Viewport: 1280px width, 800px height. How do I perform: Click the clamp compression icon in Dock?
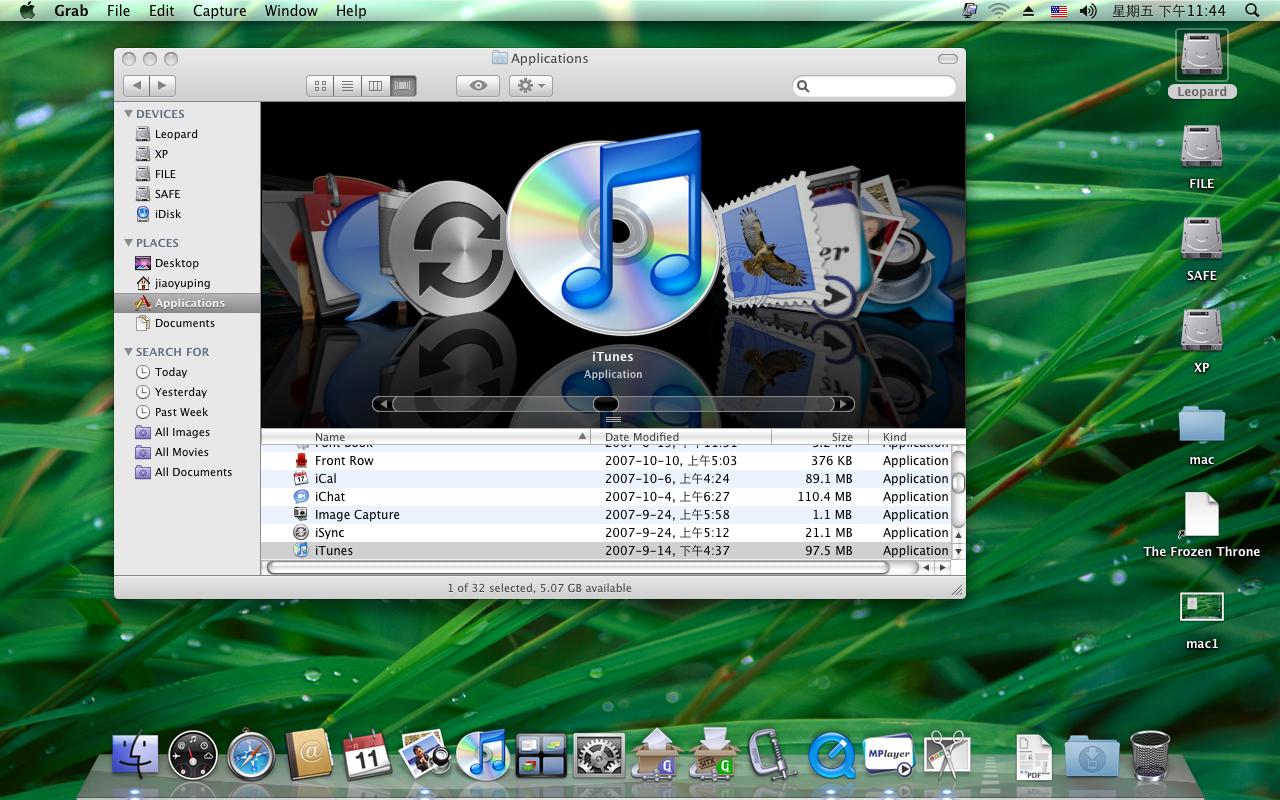pyautogui.click(x=772, y=755)
